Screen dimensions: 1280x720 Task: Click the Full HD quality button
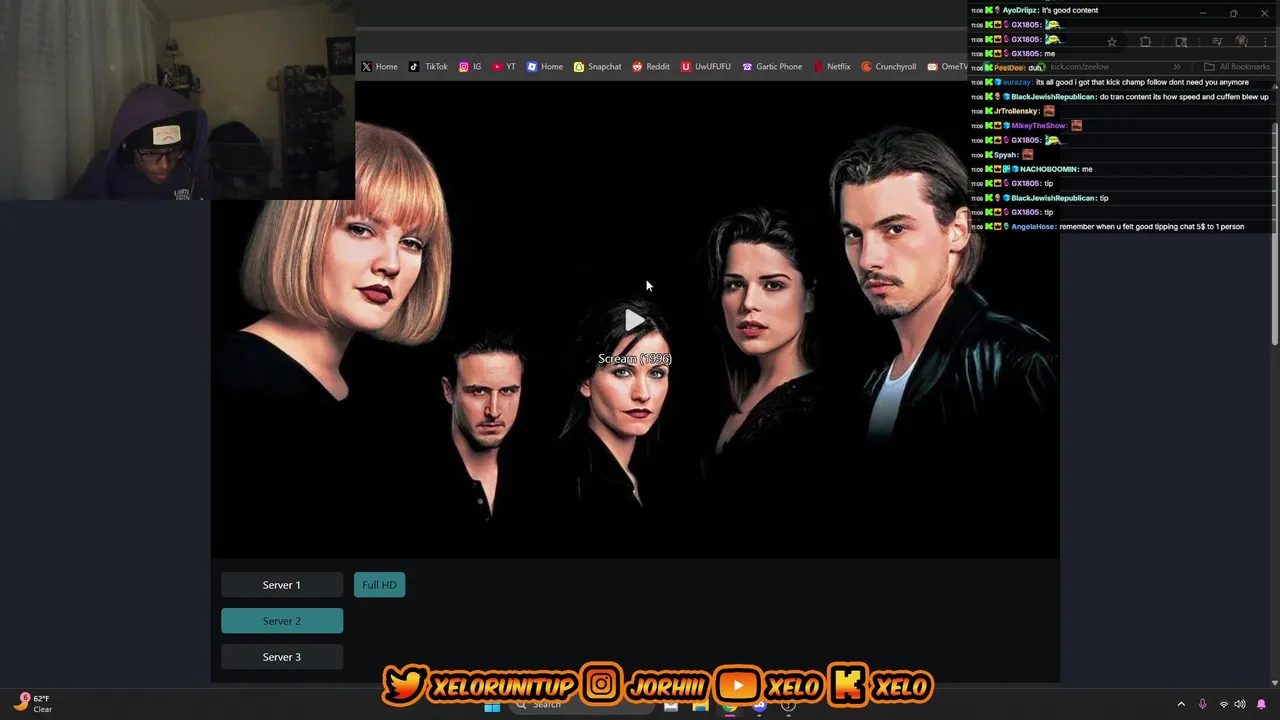(x=379, y=585)
